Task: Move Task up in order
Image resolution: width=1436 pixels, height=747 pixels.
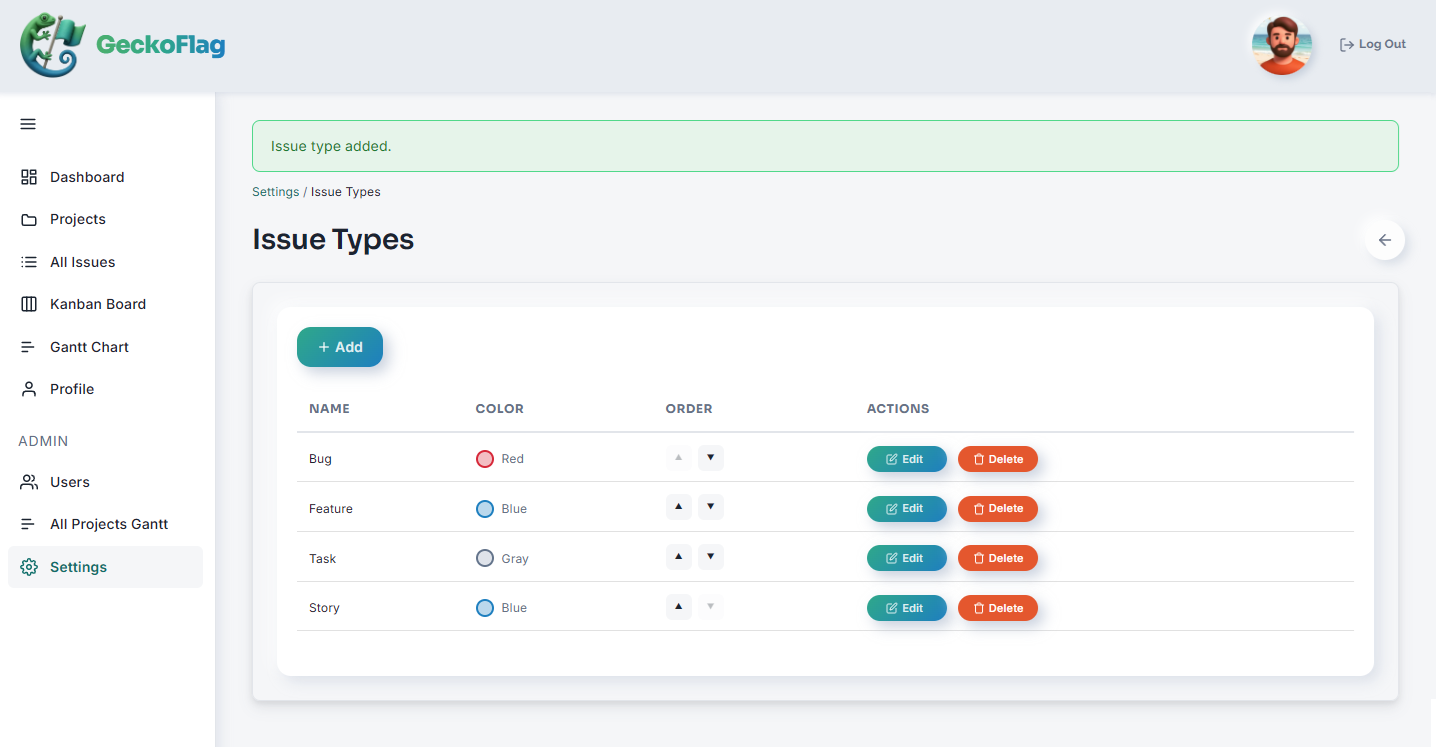Action: click(x=679, y=557)
